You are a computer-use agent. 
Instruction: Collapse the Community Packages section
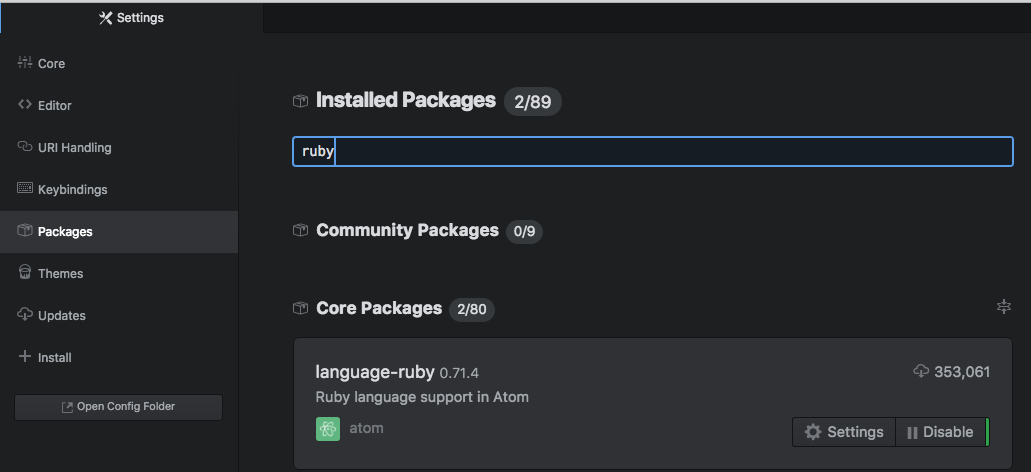407,231
